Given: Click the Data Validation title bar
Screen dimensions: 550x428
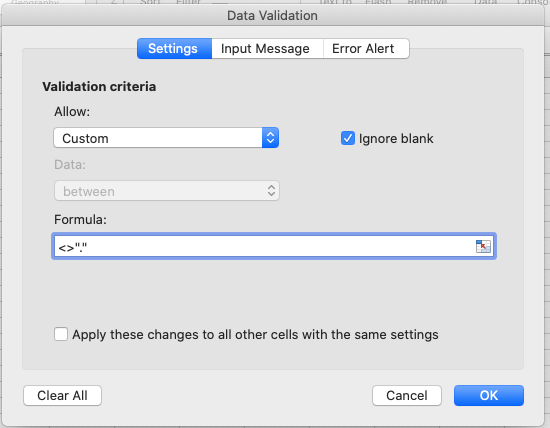Looking at the screenshot, I should click(x=272, y=15).
